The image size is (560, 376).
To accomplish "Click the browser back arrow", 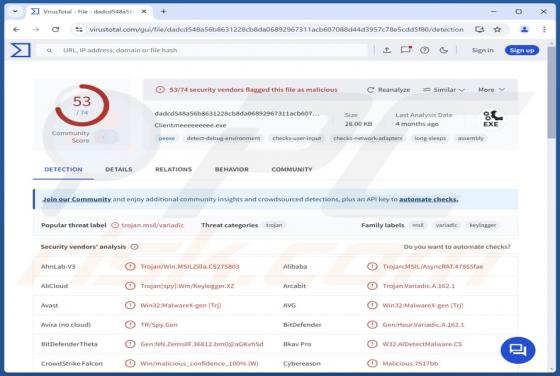I will 16,30.
